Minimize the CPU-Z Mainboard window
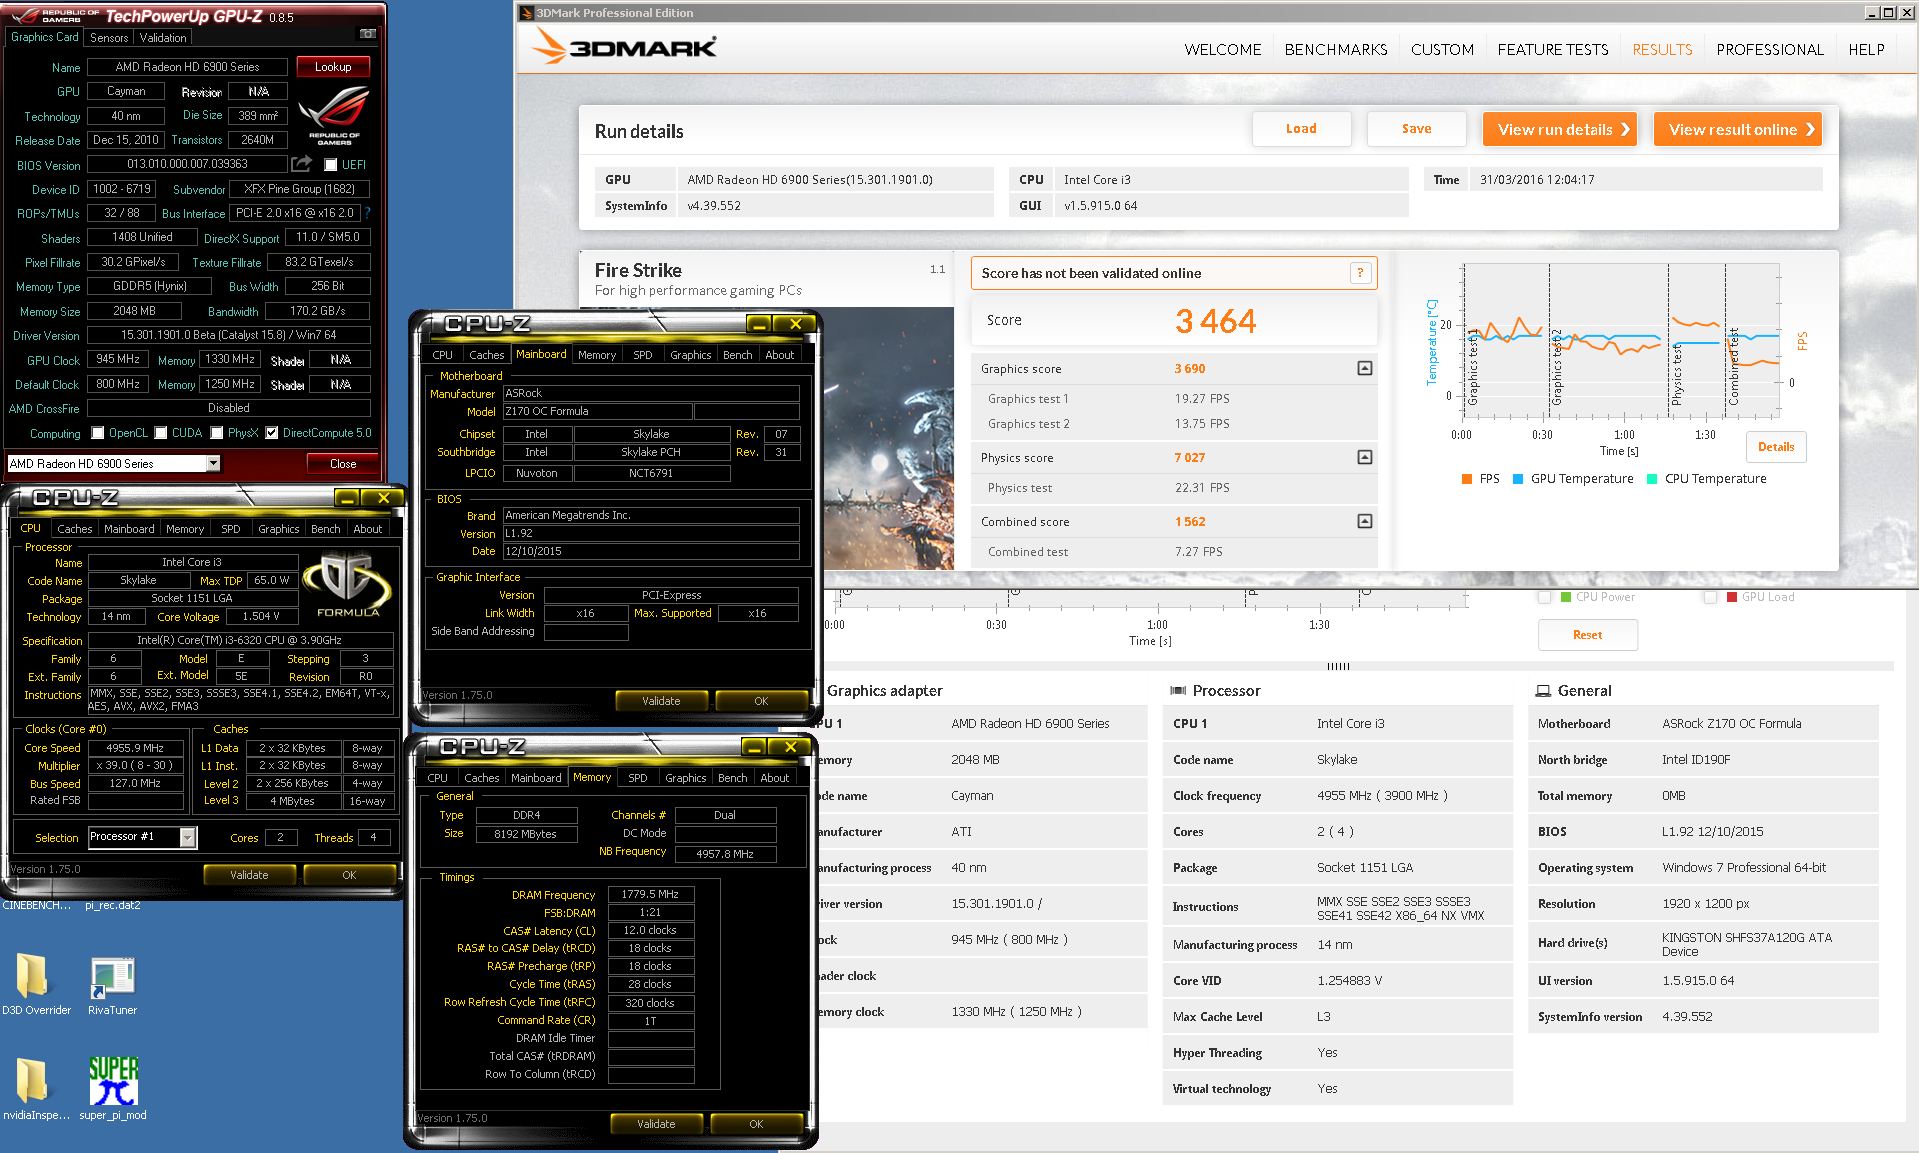Screen dimensions: 1919x1153 click(x=759, y=324)
